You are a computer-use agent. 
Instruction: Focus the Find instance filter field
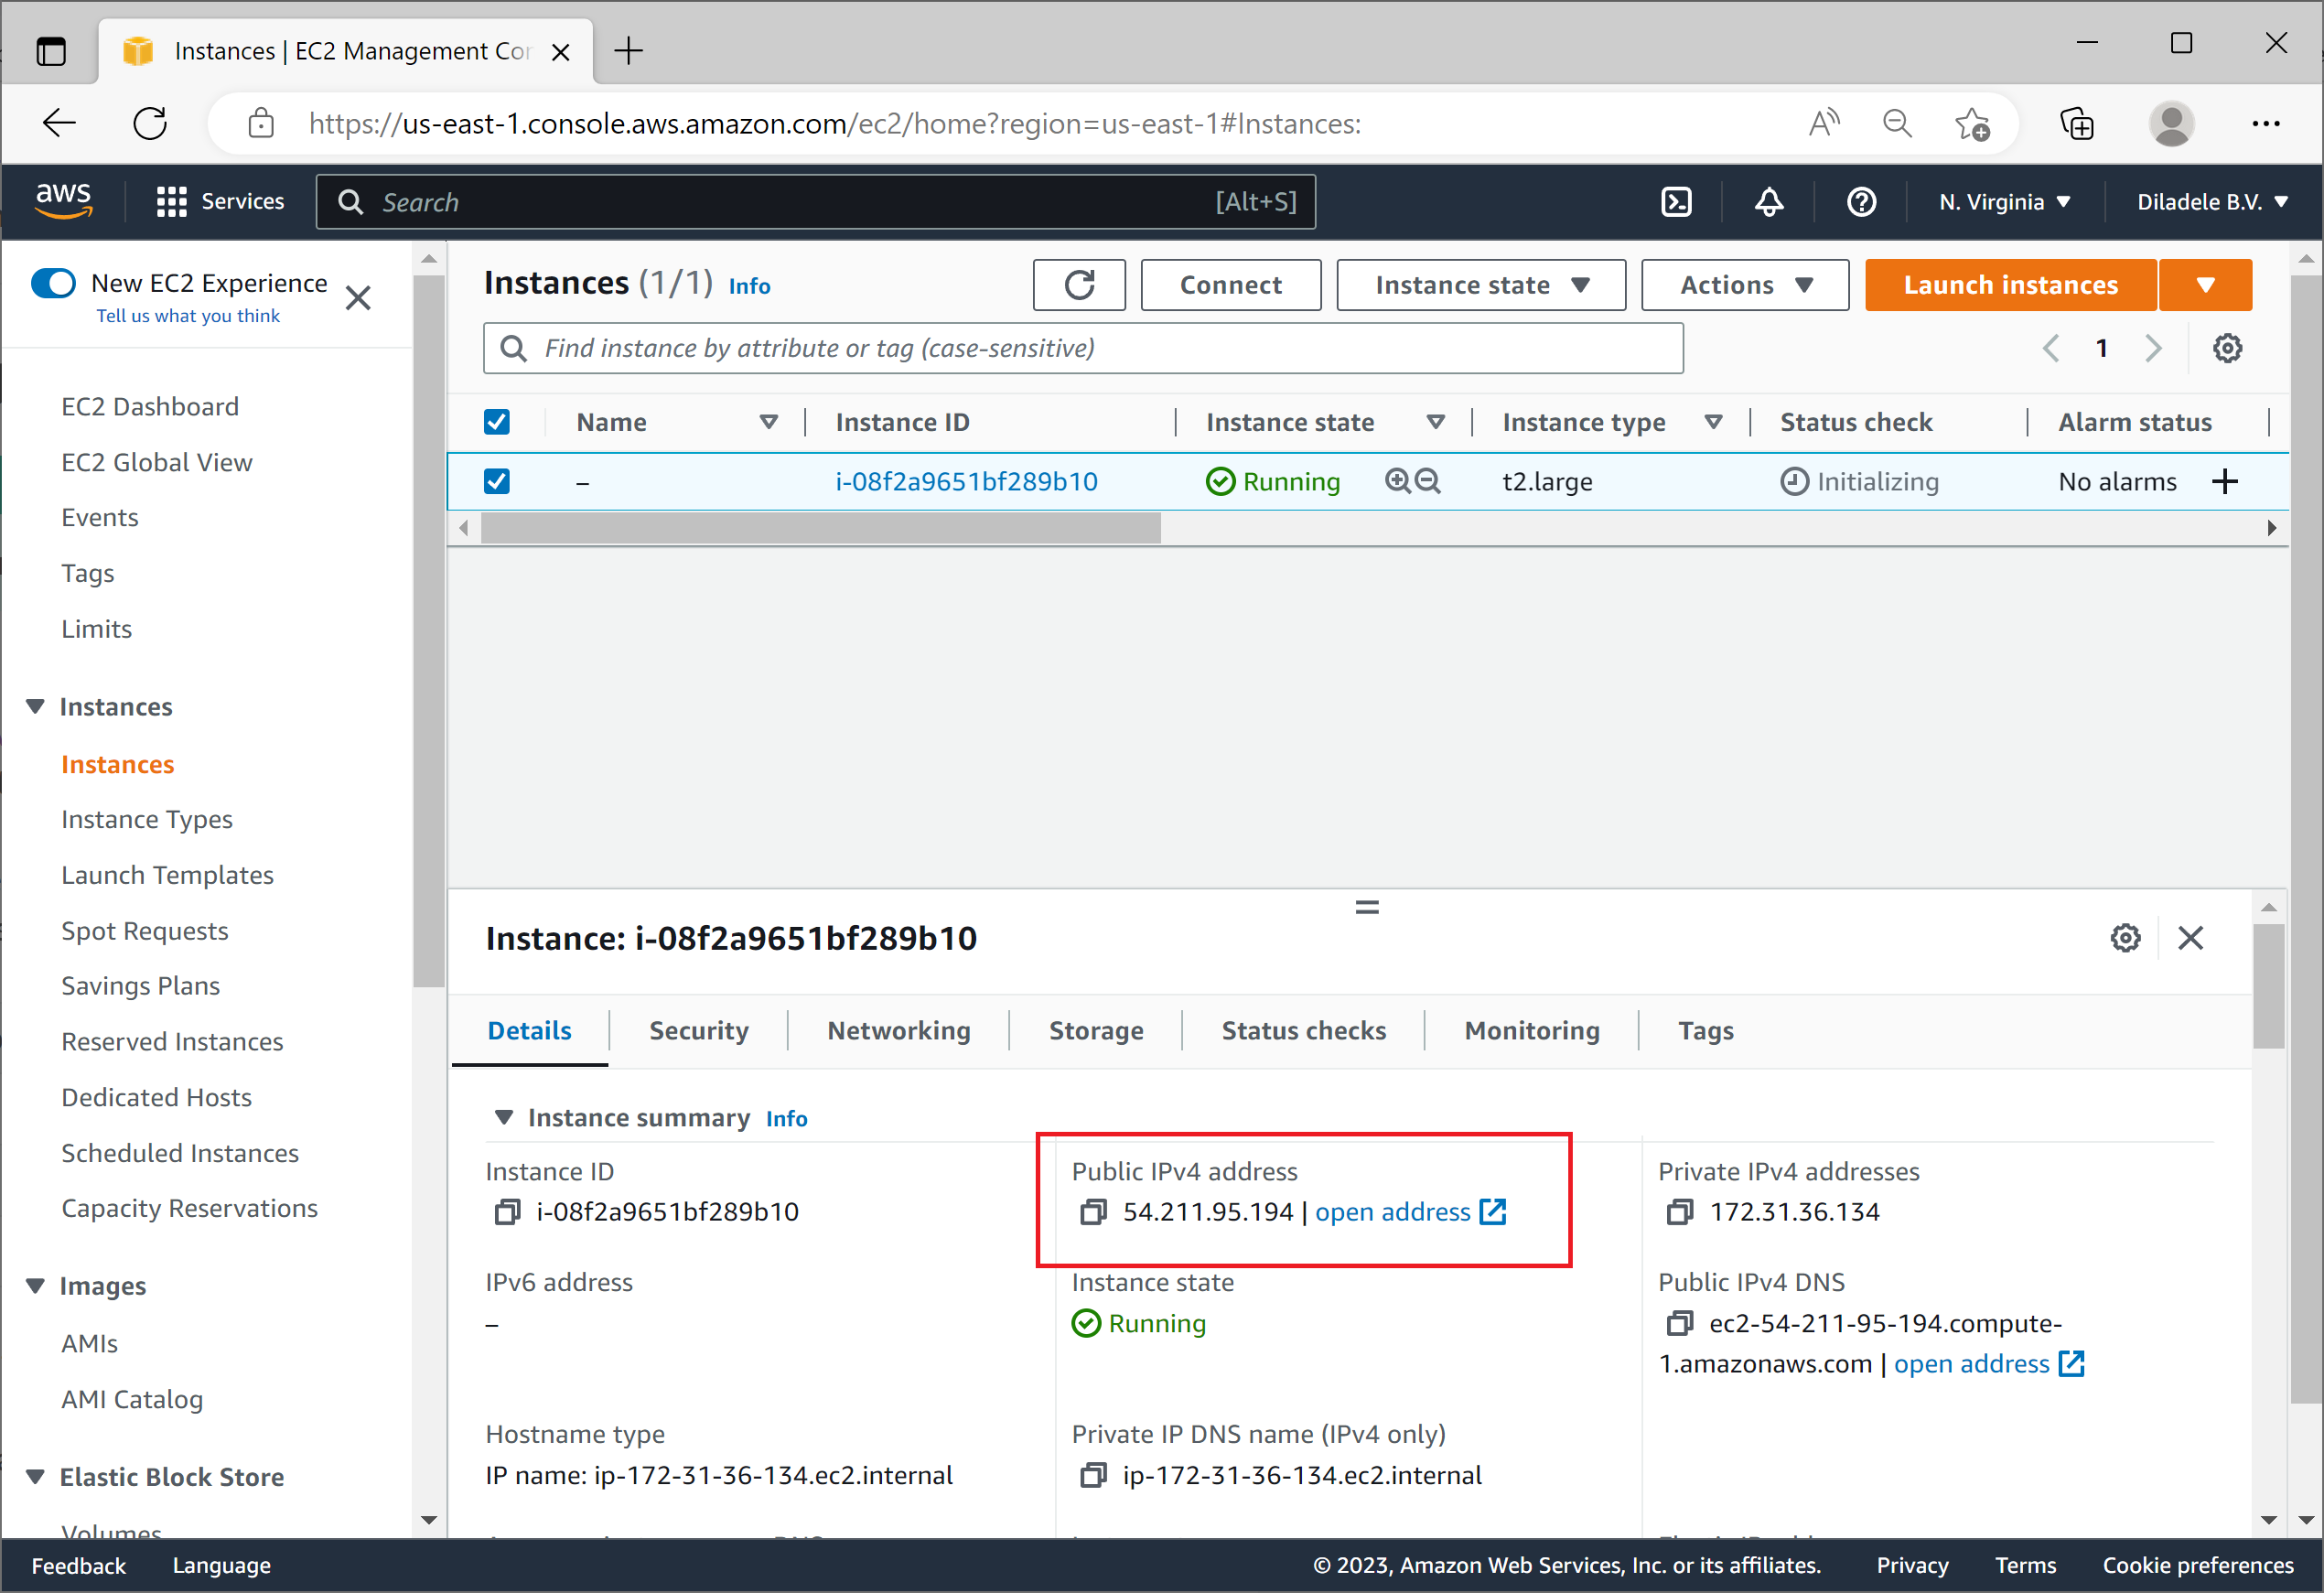pos(1083,349)
